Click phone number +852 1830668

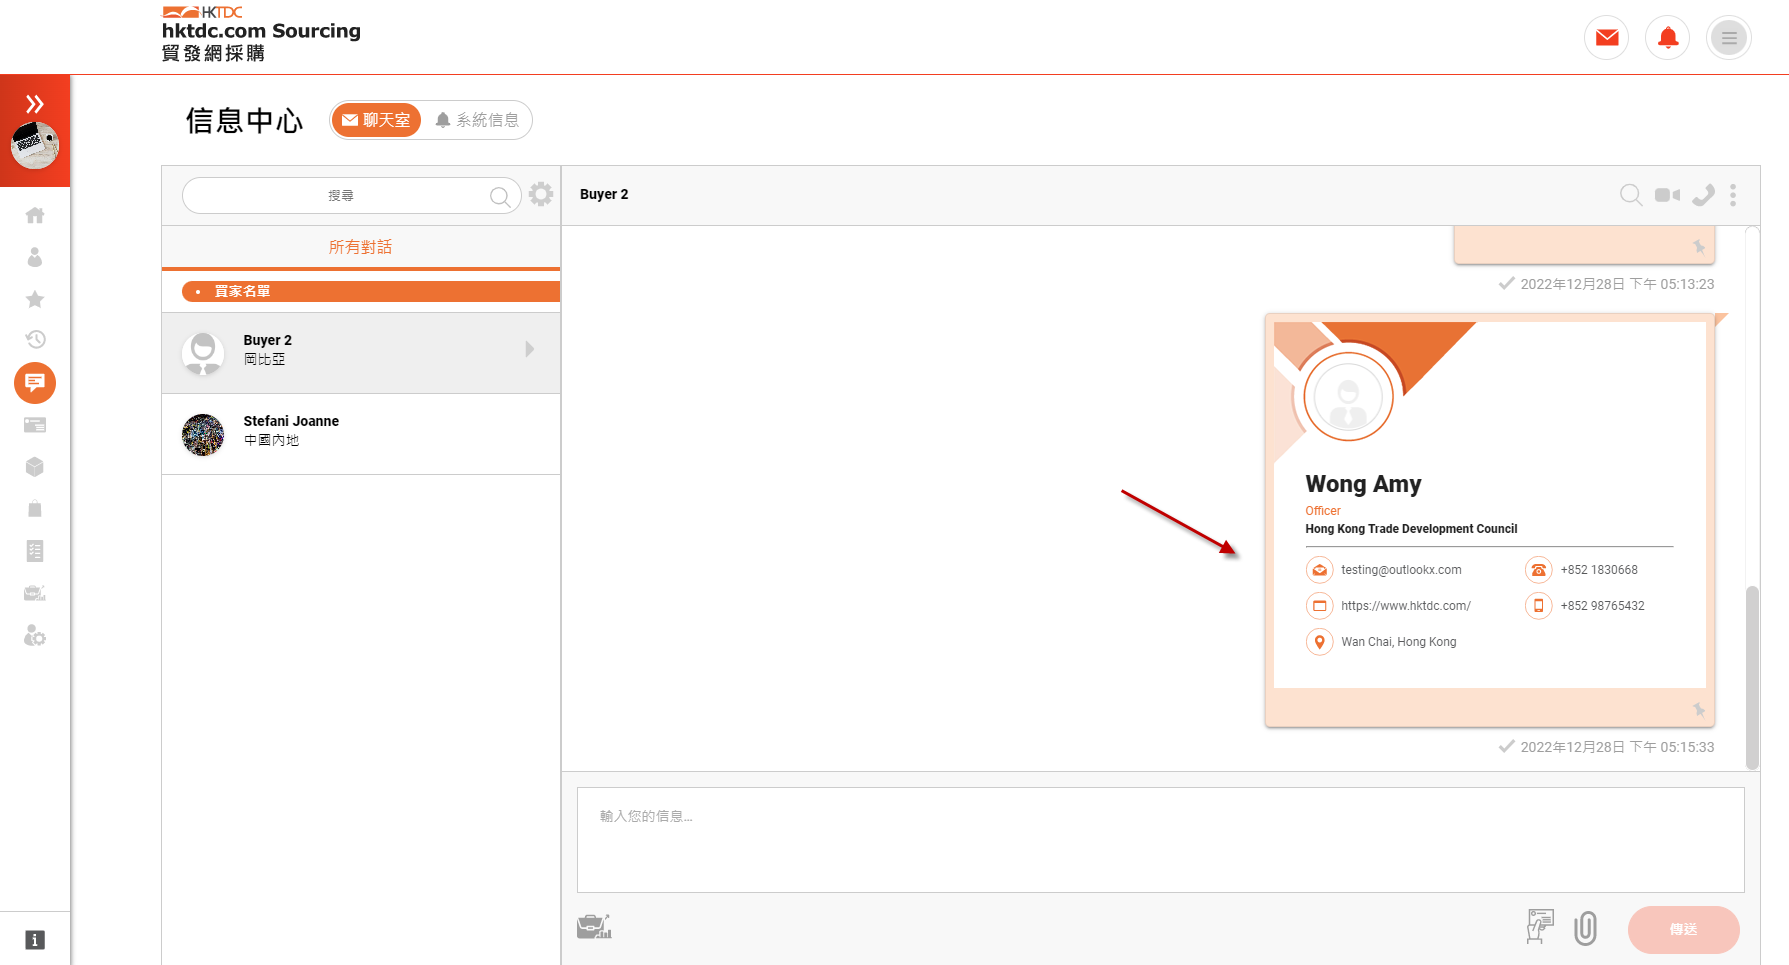click(x=1599, y=570)
